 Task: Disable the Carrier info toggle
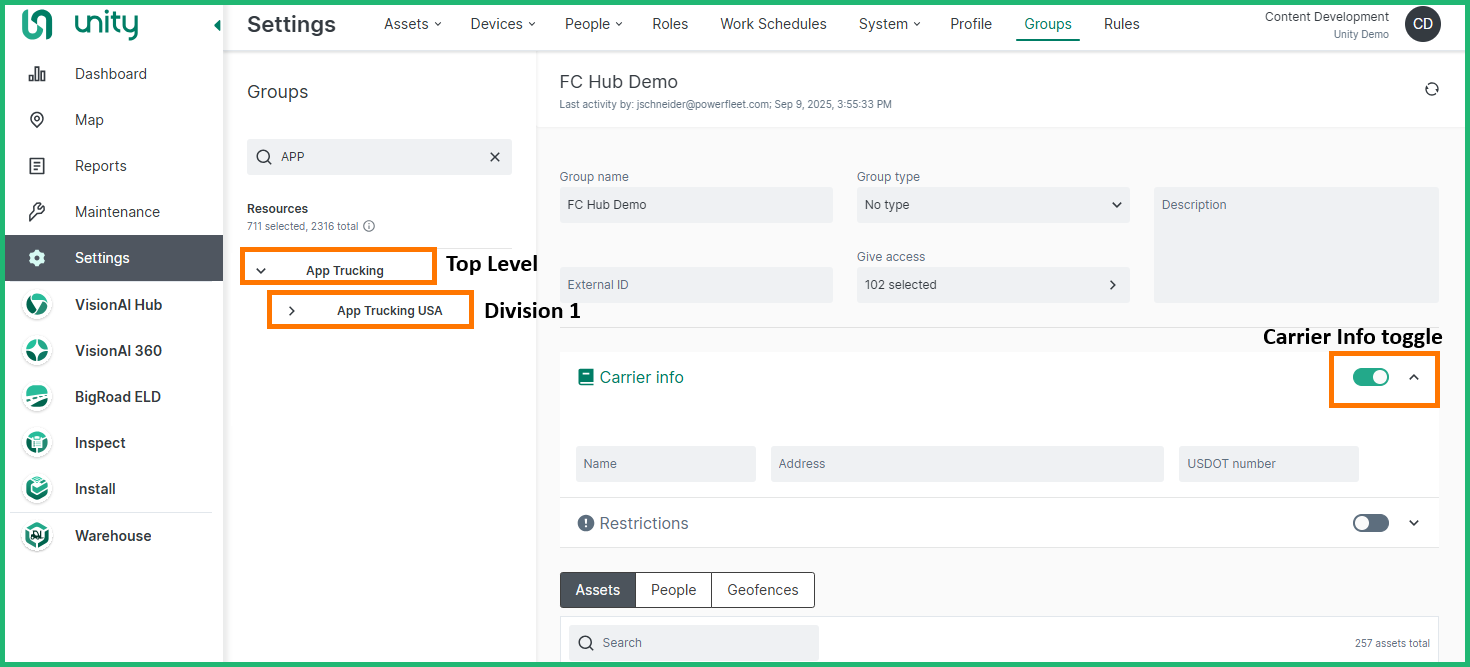pos(1370,377)
